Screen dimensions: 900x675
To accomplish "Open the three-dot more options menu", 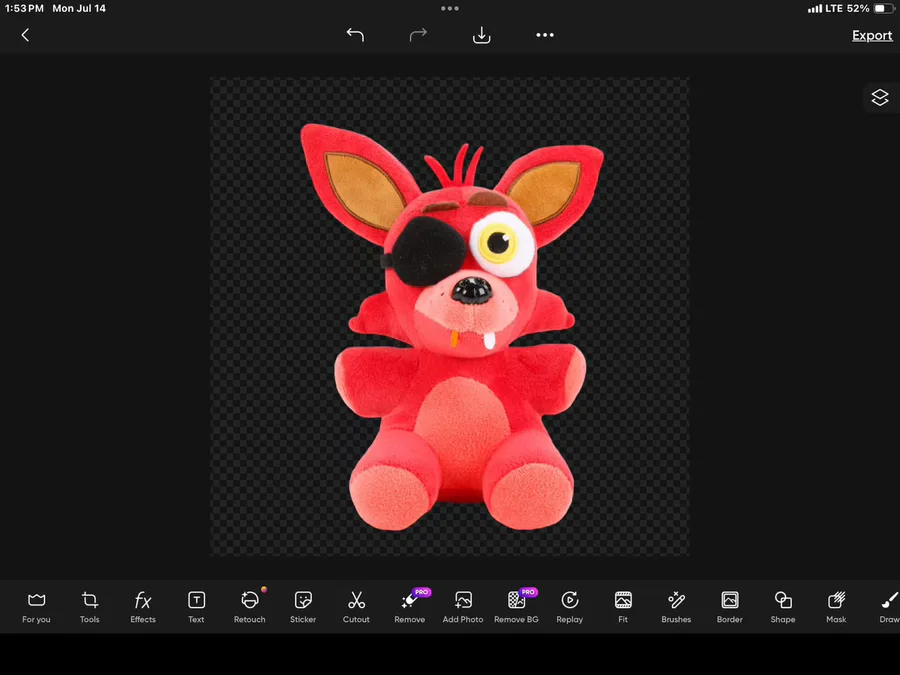I will pyautogui.click(x=545, y=35).
